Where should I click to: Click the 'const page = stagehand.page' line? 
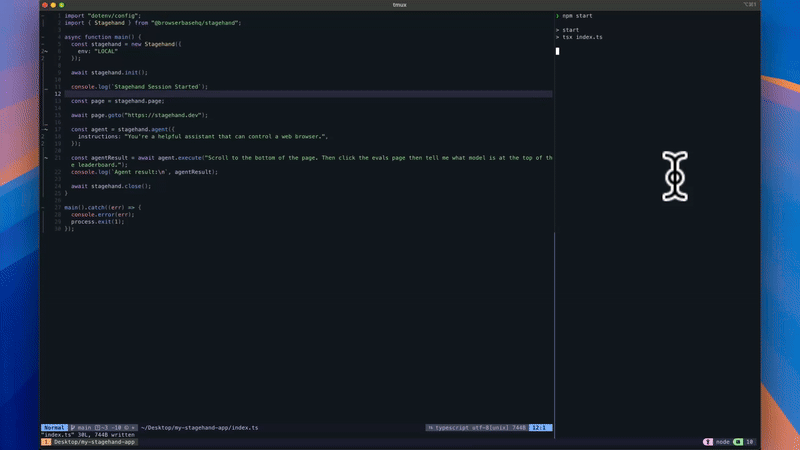pos(117,101)
